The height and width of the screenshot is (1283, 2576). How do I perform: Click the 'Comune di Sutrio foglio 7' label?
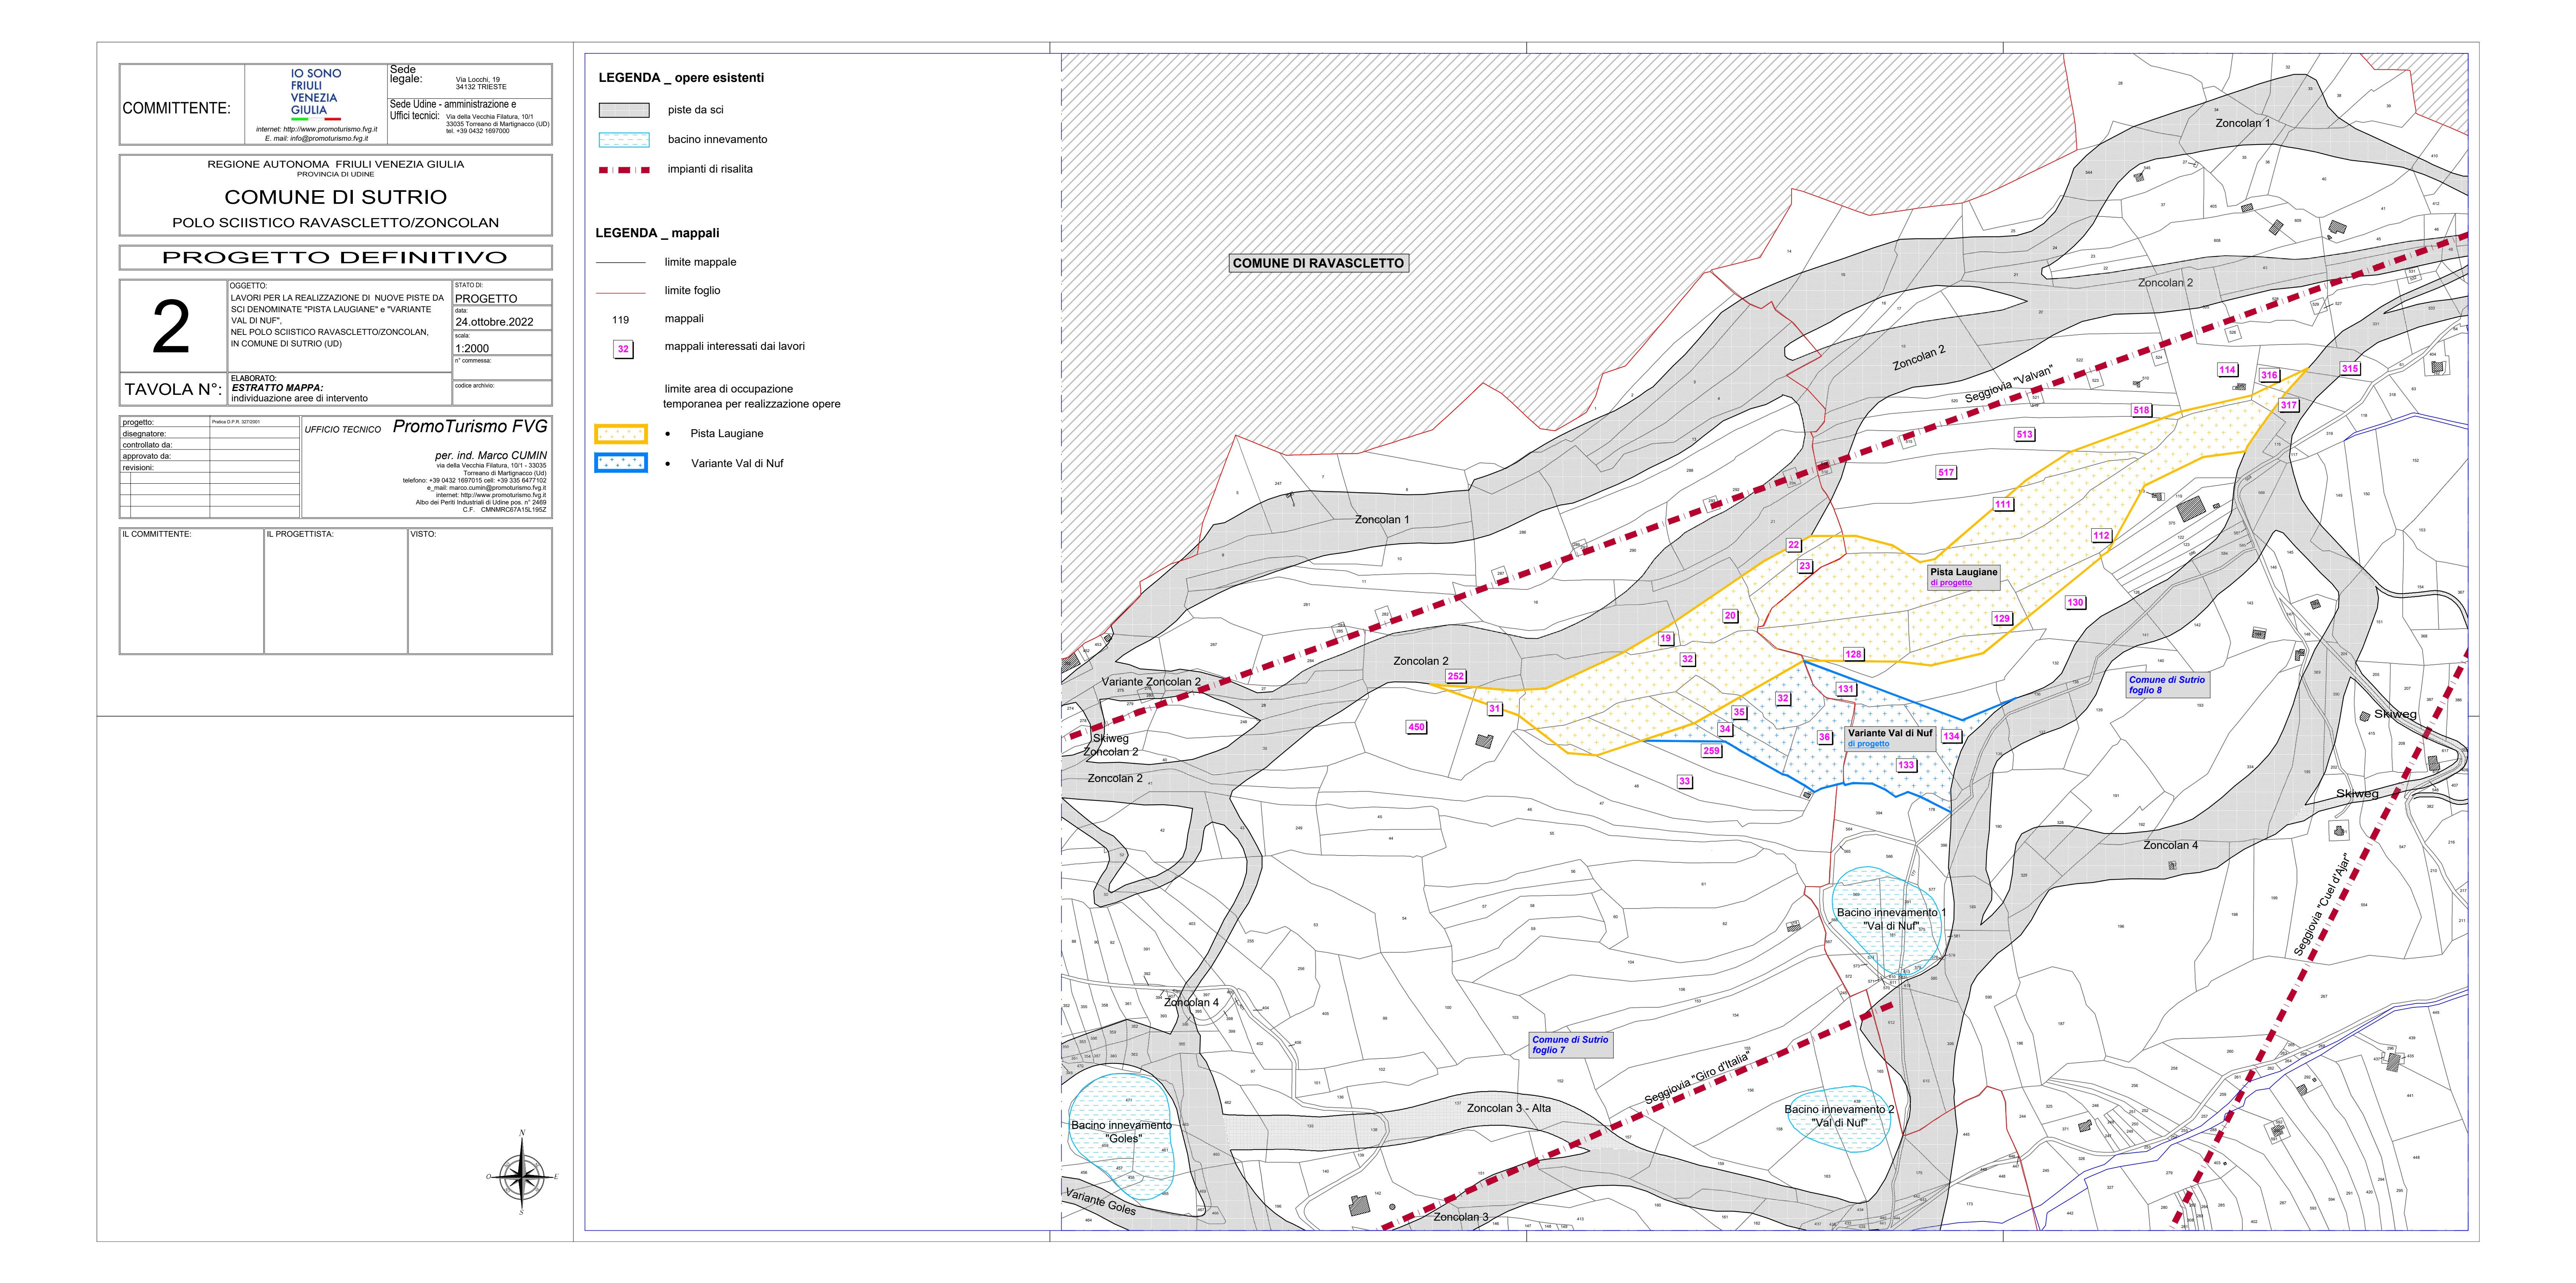click(x=1570, y=1045)
